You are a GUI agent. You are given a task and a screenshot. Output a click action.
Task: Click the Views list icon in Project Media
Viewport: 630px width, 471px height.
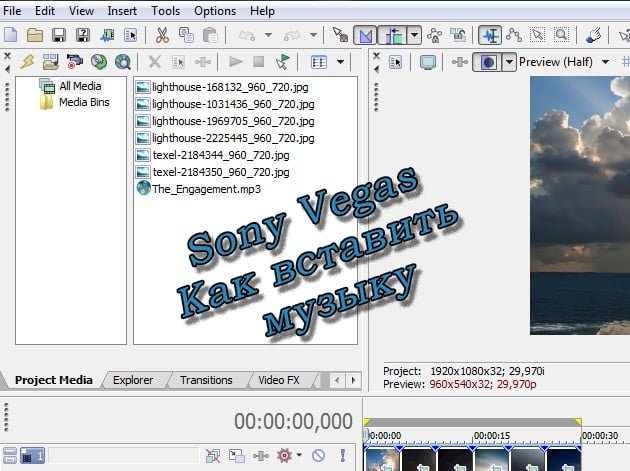coord(319,62)
